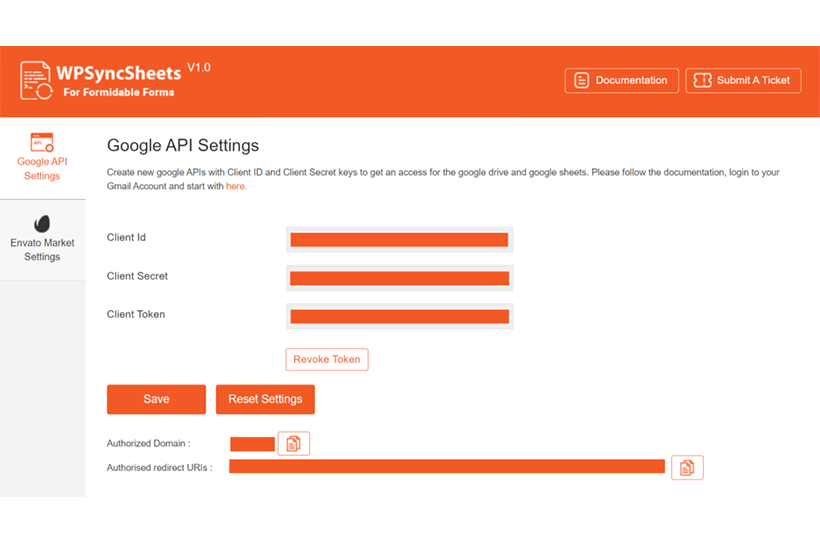
Task: Click the Submit A Ticket button
Action: (x=743, y=81)
